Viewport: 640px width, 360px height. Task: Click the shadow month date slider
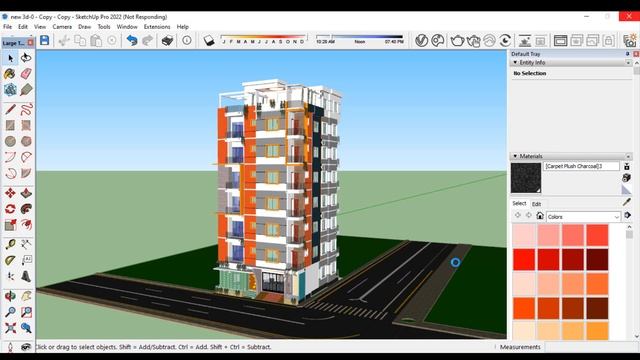(263, 40)
